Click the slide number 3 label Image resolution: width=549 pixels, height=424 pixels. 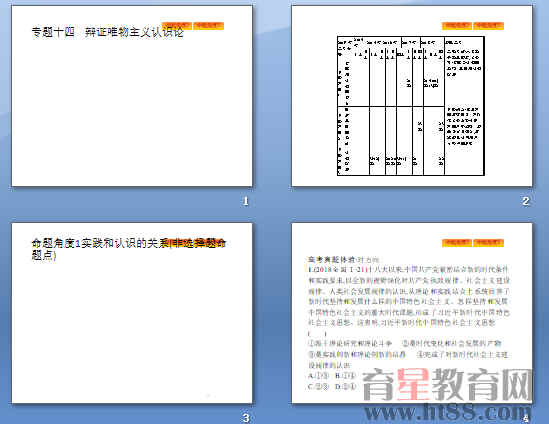[246, 418]
